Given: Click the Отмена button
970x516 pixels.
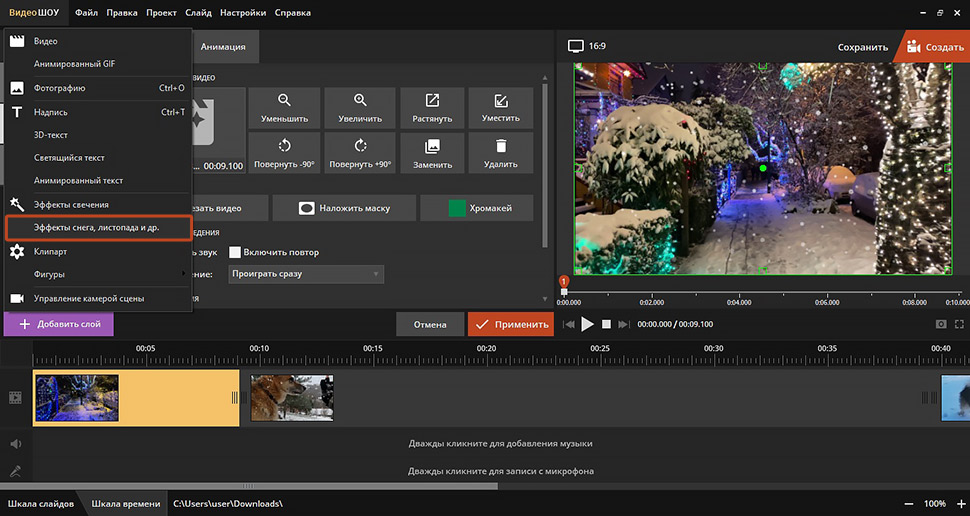Looking at the screenshot, I should coord(430,324).
